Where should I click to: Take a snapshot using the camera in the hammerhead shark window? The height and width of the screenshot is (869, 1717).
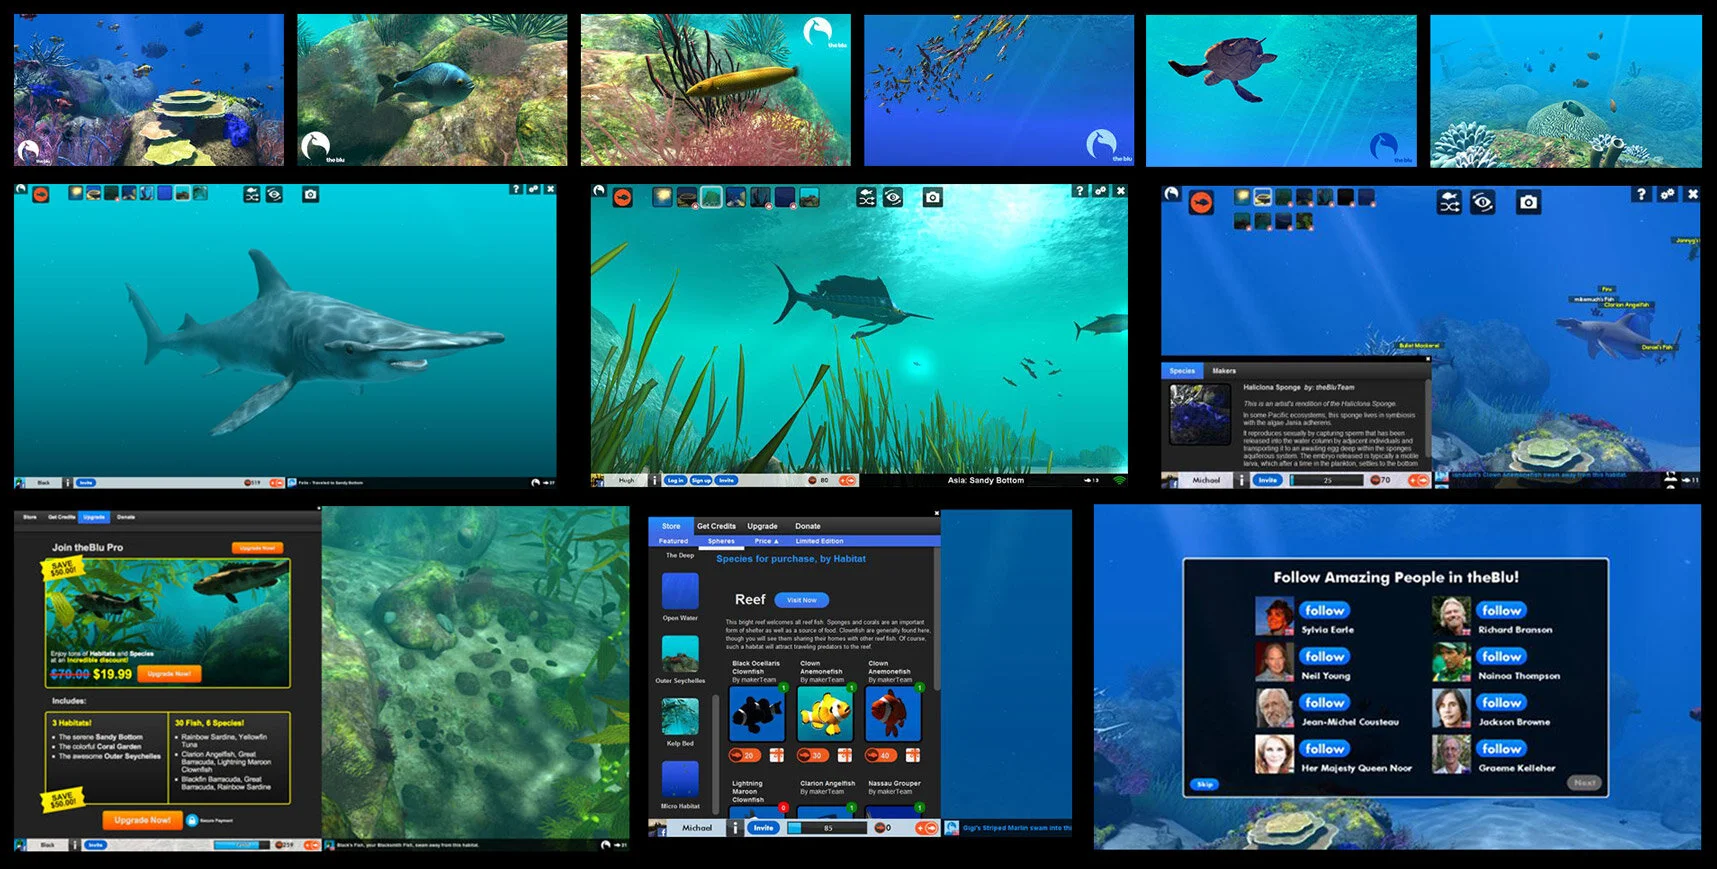pyautogui.click(x=311, y=194)
